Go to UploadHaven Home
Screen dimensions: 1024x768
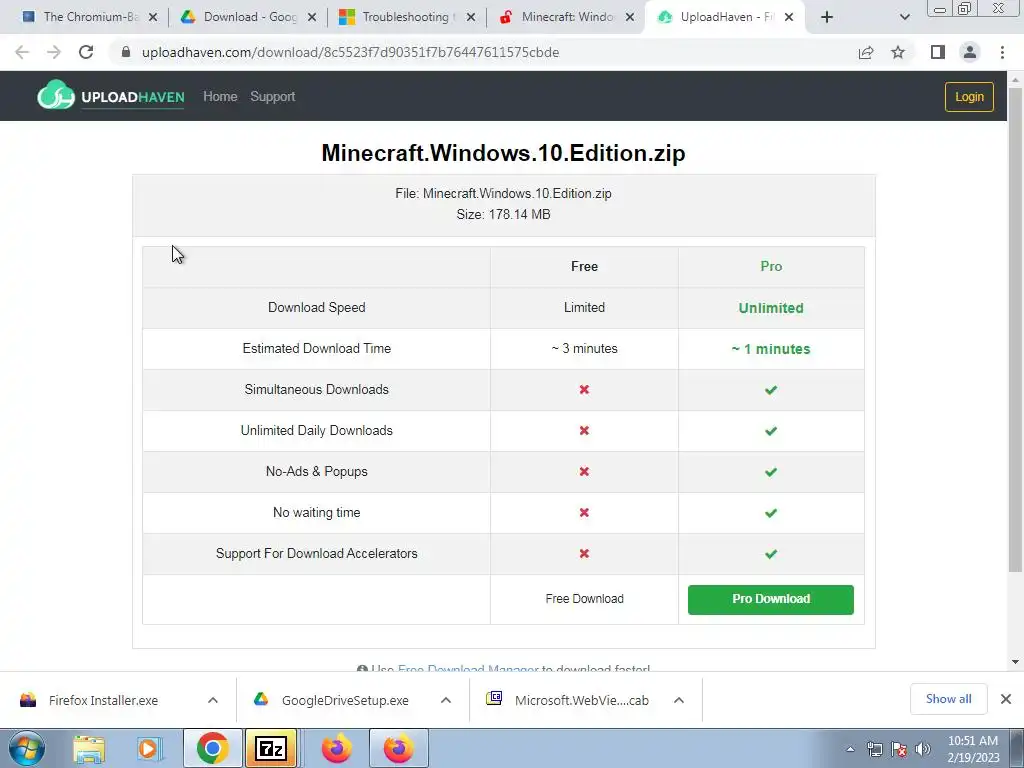click(x=220, y=97)
